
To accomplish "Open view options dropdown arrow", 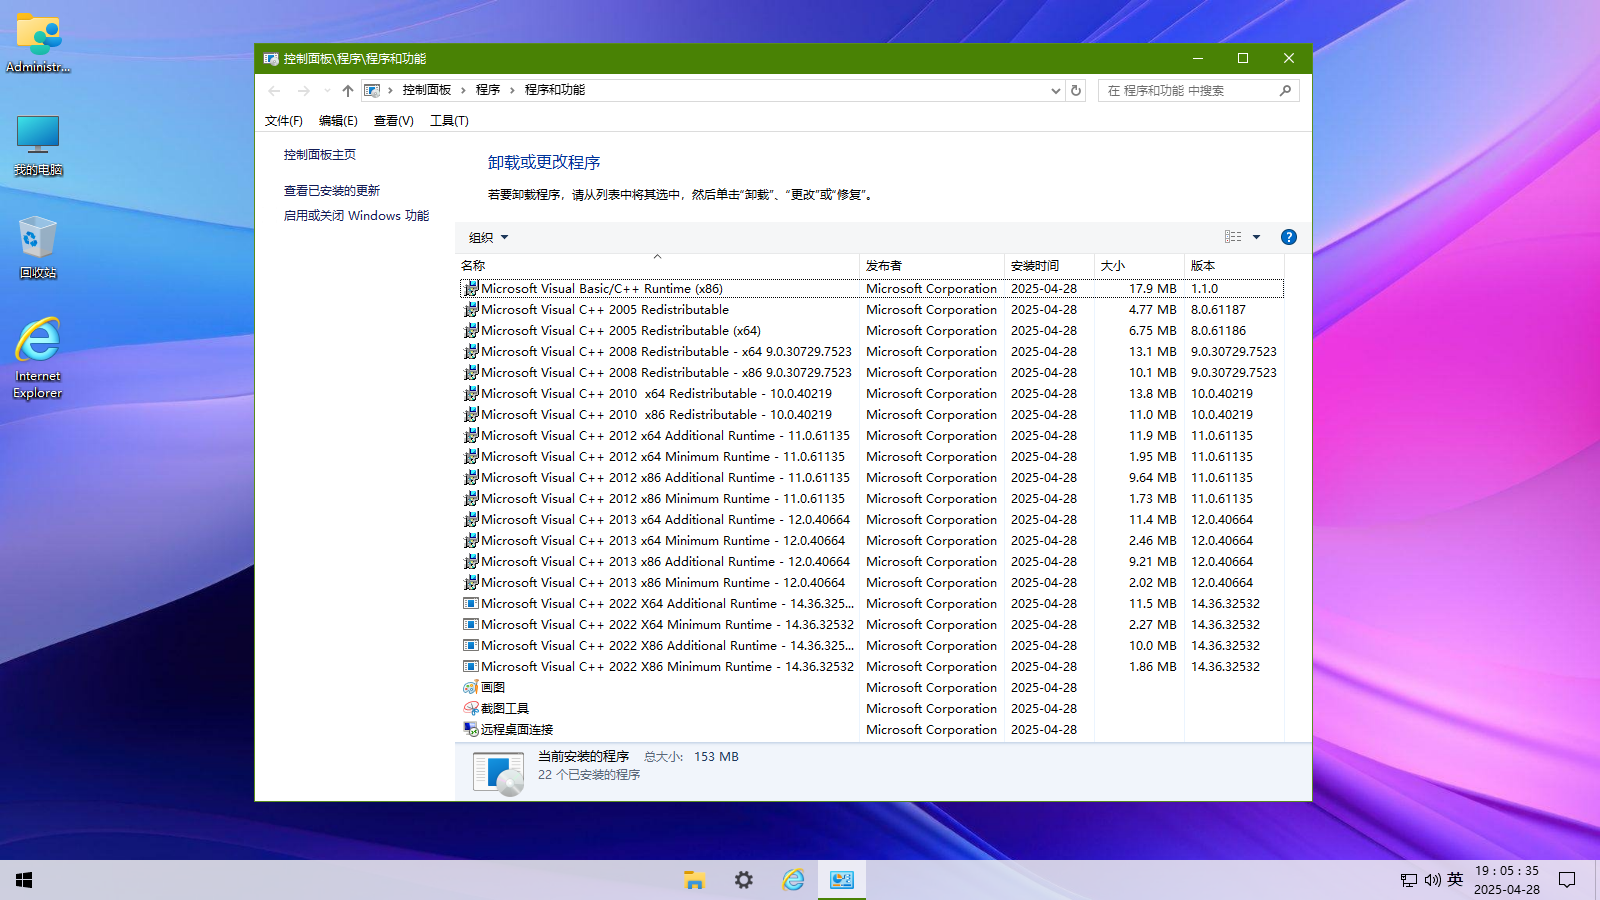I will [1257, 237].
